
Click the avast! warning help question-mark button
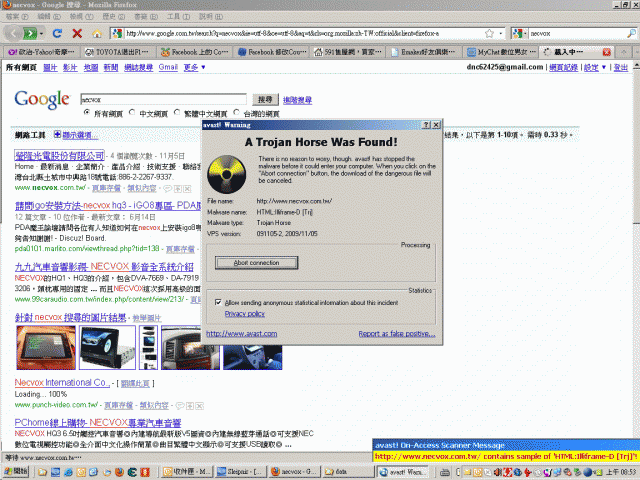click(x=426, y=125)
